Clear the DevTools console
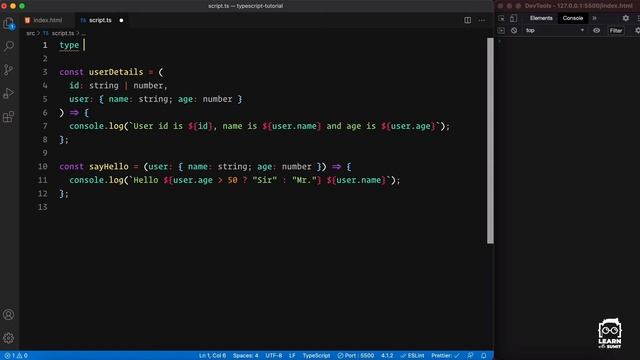This screenshot has height=360, width=640. click(514, 31)
